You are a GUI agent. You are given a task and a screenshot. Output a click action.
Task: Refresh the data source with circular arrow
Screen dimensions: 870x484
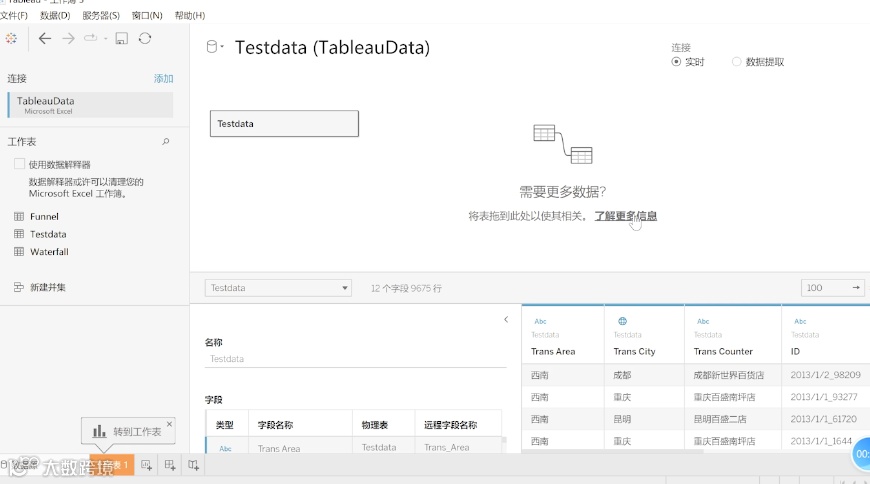[x=145, y=38]
